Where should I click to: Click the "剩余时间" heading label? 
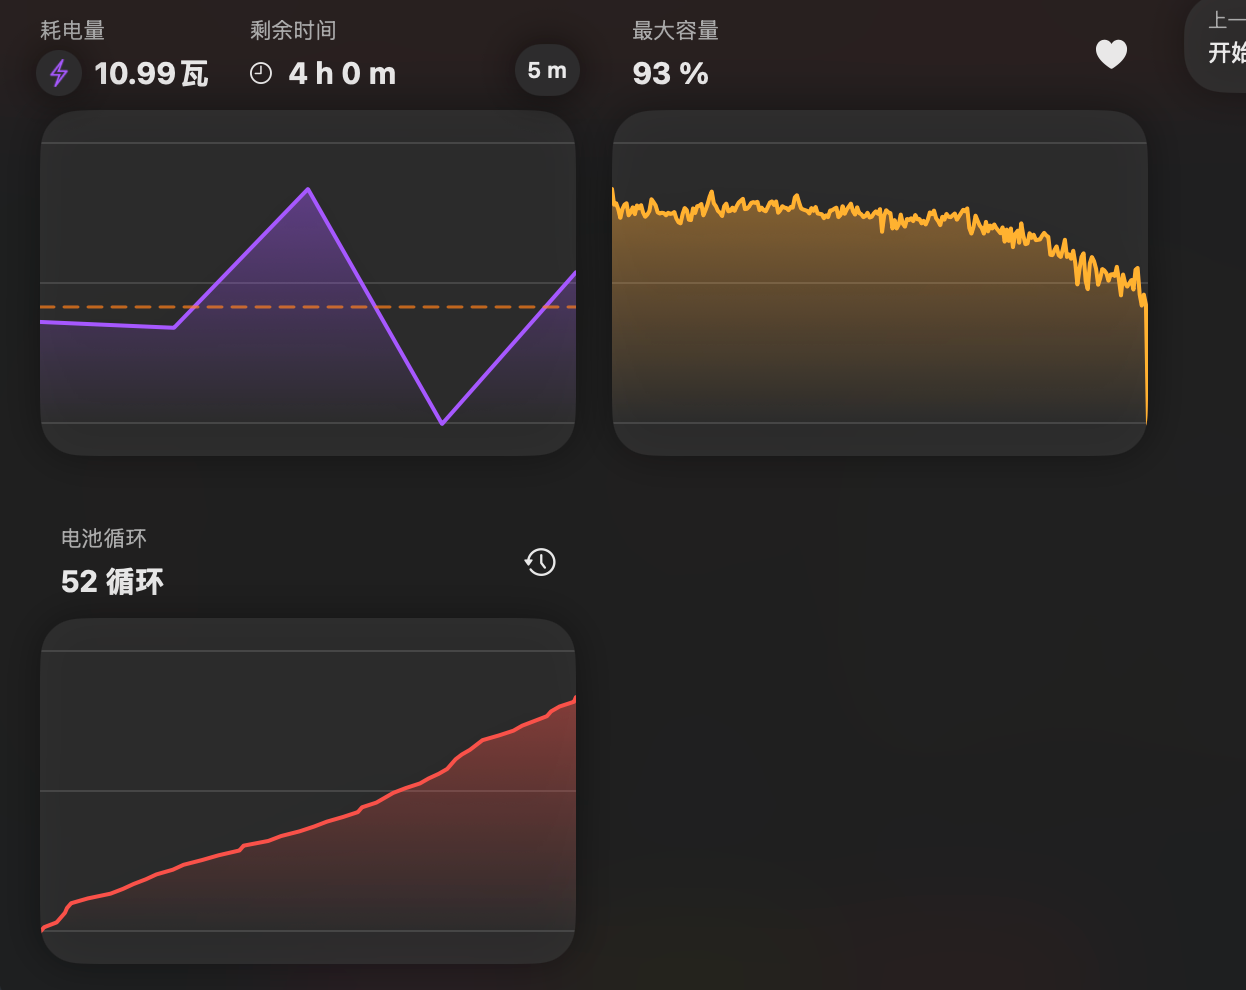293,31
